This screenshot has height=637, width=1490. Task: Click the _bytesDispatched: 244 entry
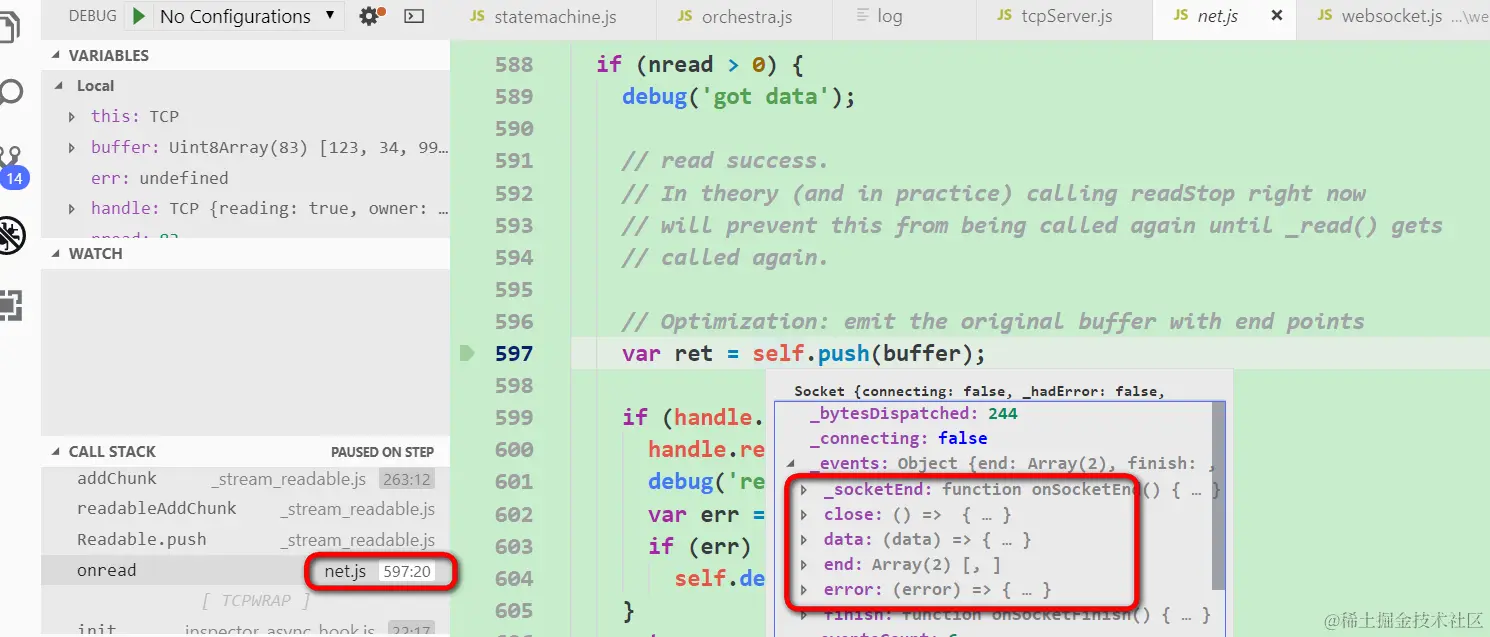(x=913, y=414)
